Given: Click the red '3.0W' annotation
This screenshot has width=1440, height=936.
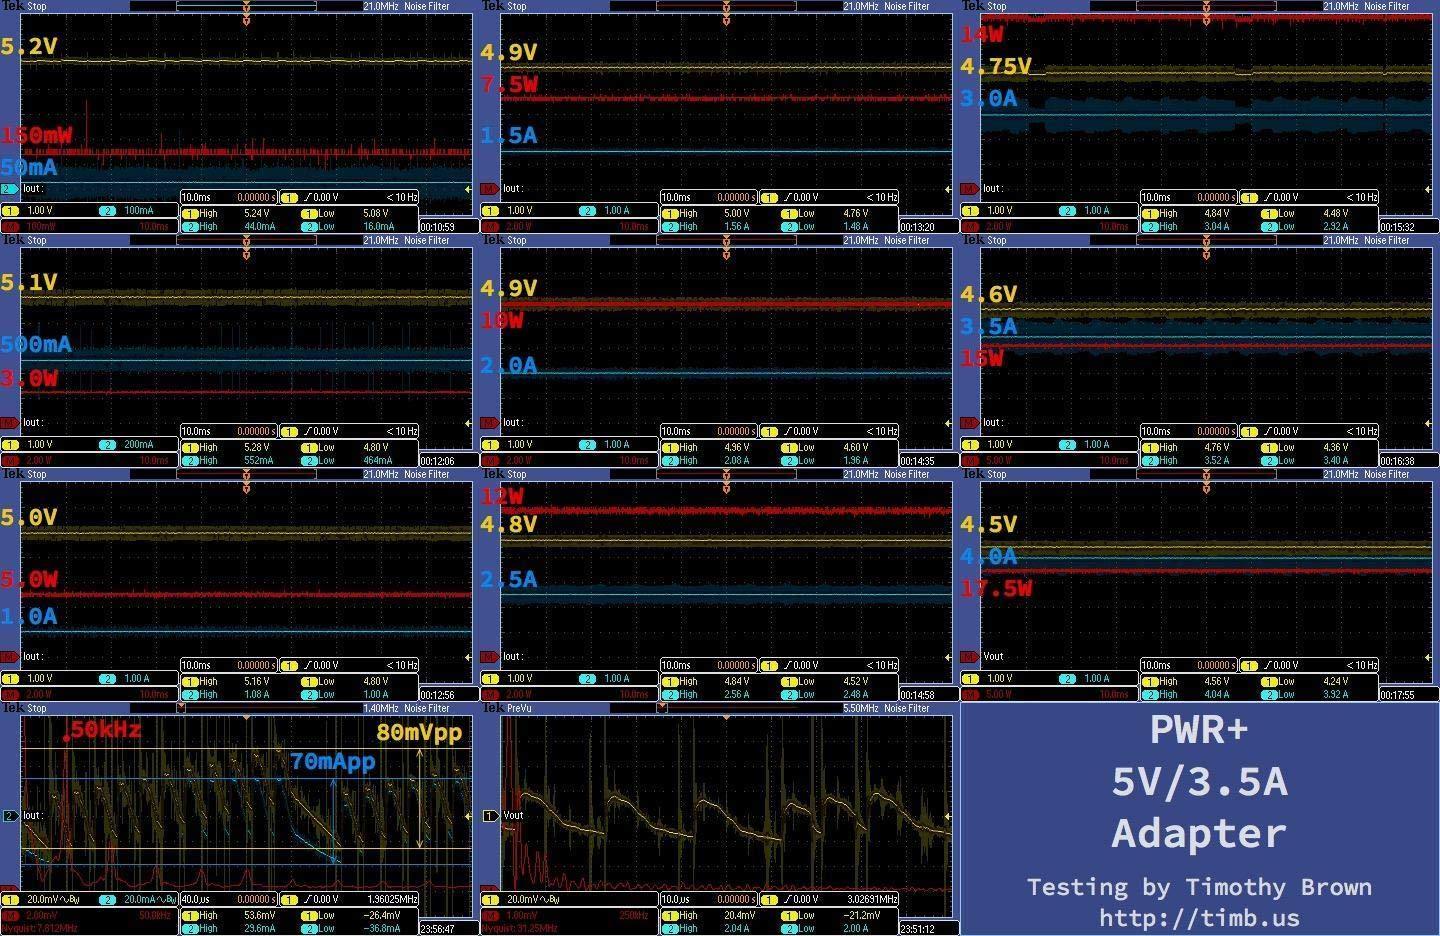Looking at the screenshot, I should (29, 378).
